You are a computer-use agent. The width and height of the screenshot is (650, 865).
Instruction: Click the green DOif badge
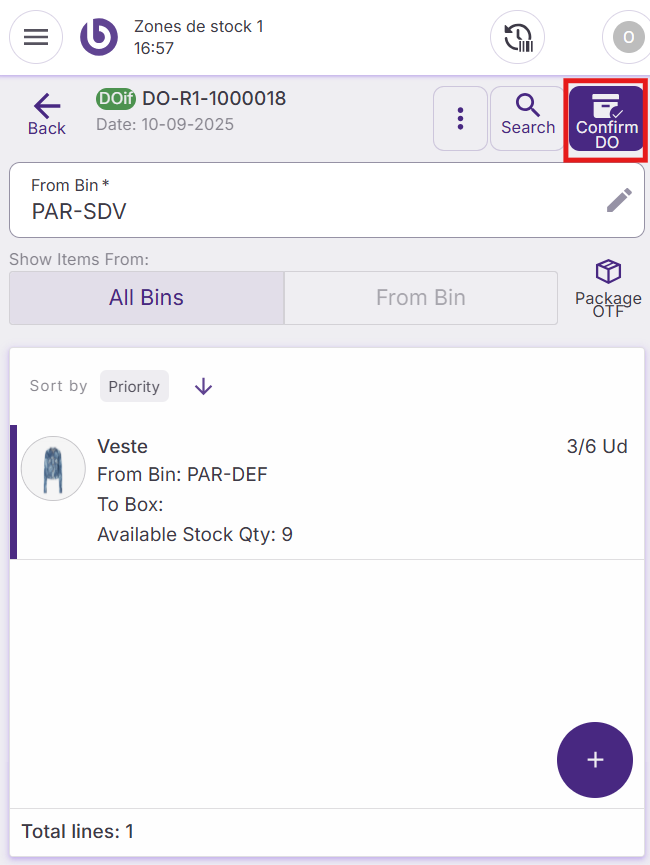click(117, 98)
